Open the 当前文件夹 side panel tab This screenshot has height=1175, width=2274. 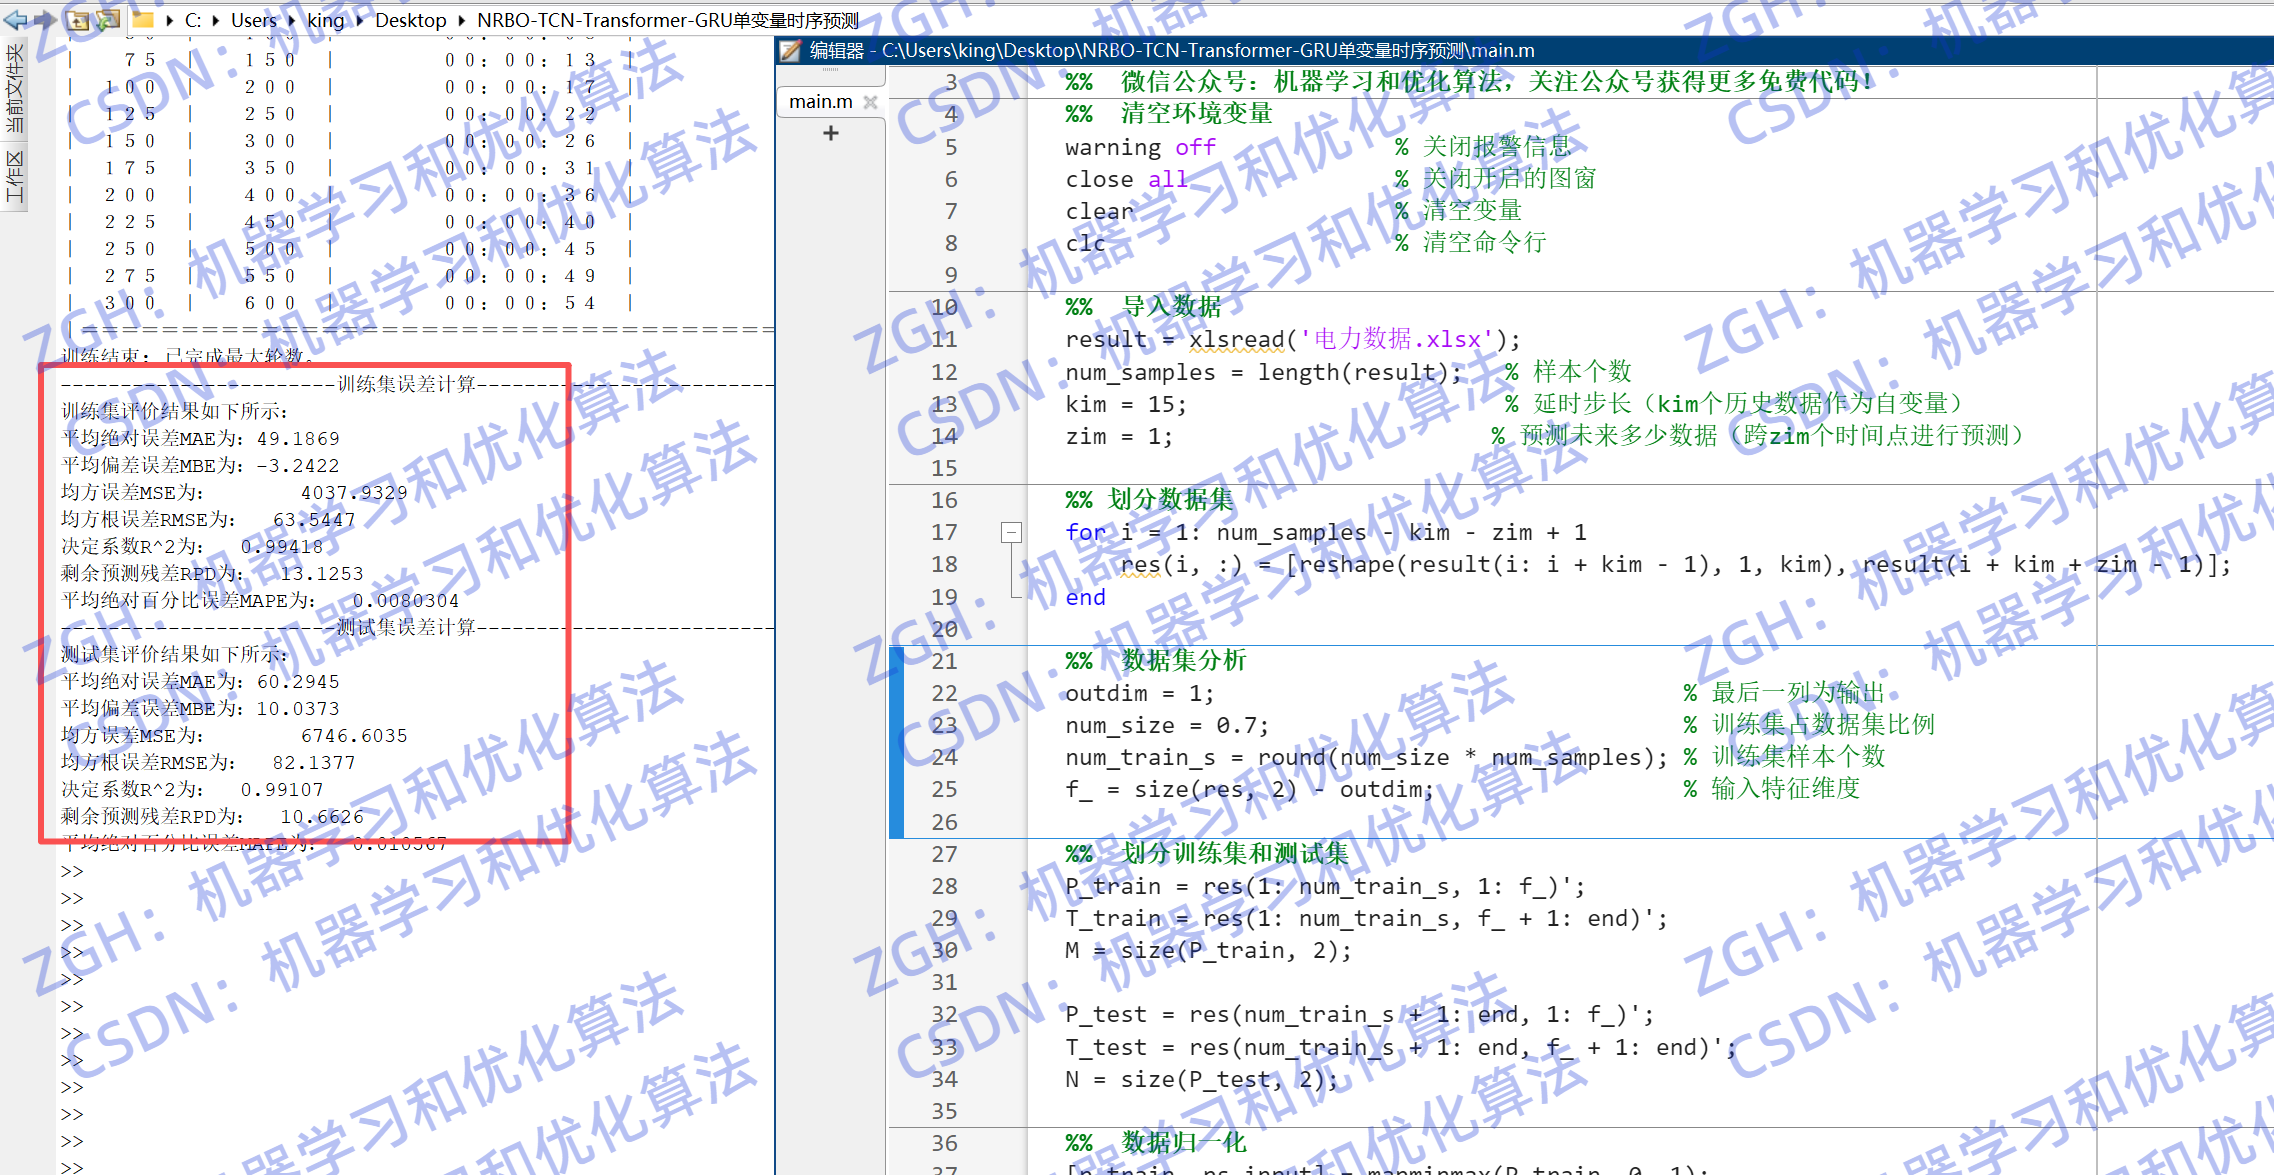(14, 88)
